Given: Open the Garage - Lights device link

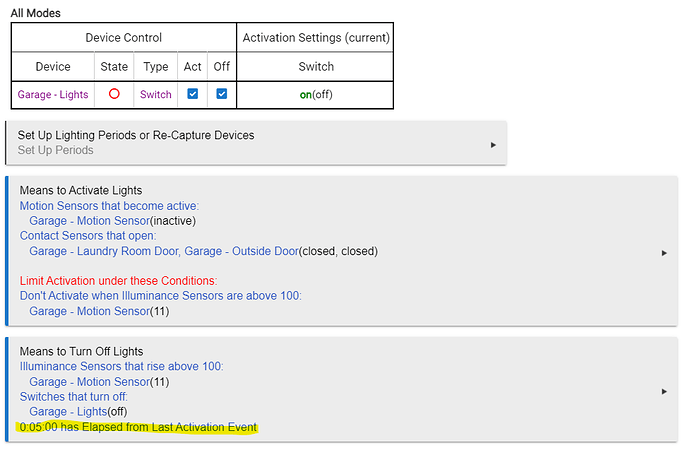Looking at the screenshot, I should coord(53,95).
